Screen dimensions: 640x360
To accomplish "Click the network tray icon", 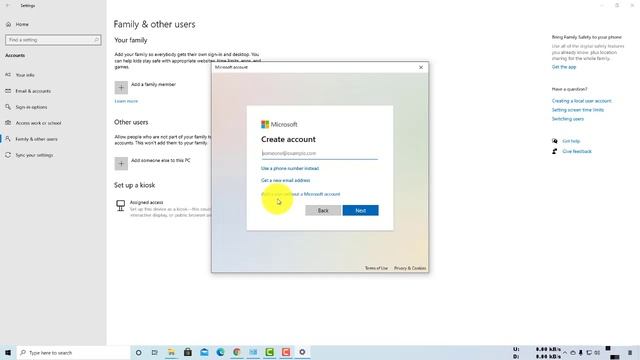I will coord(589,353).
